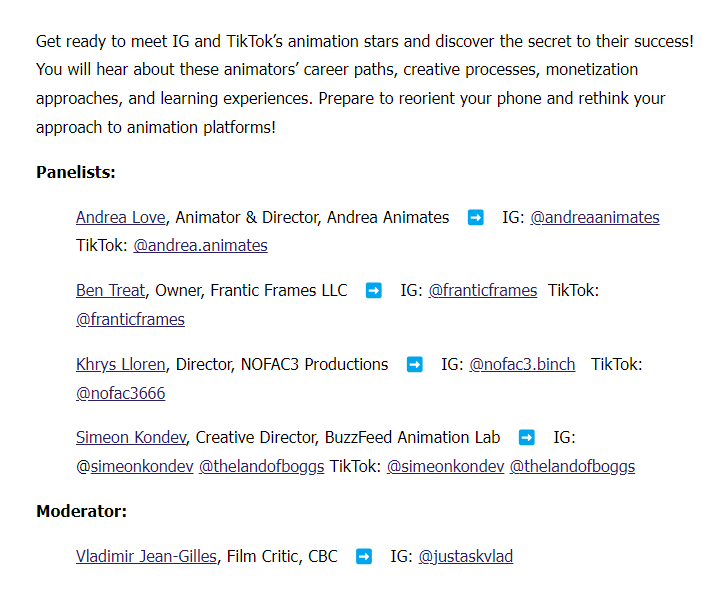720x615 pixels.
Task: Click arrow icon after Andrea Animates
Action: click(x=476, y=217)
